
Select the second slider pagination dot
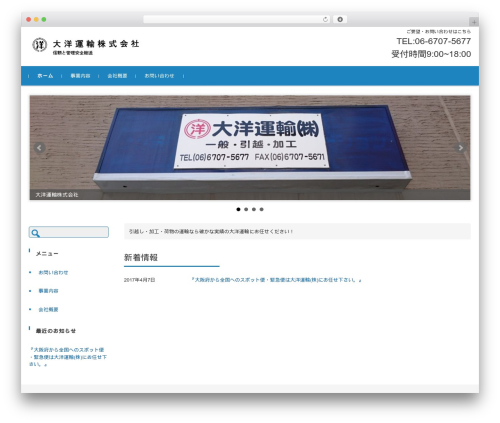(246, 209)
